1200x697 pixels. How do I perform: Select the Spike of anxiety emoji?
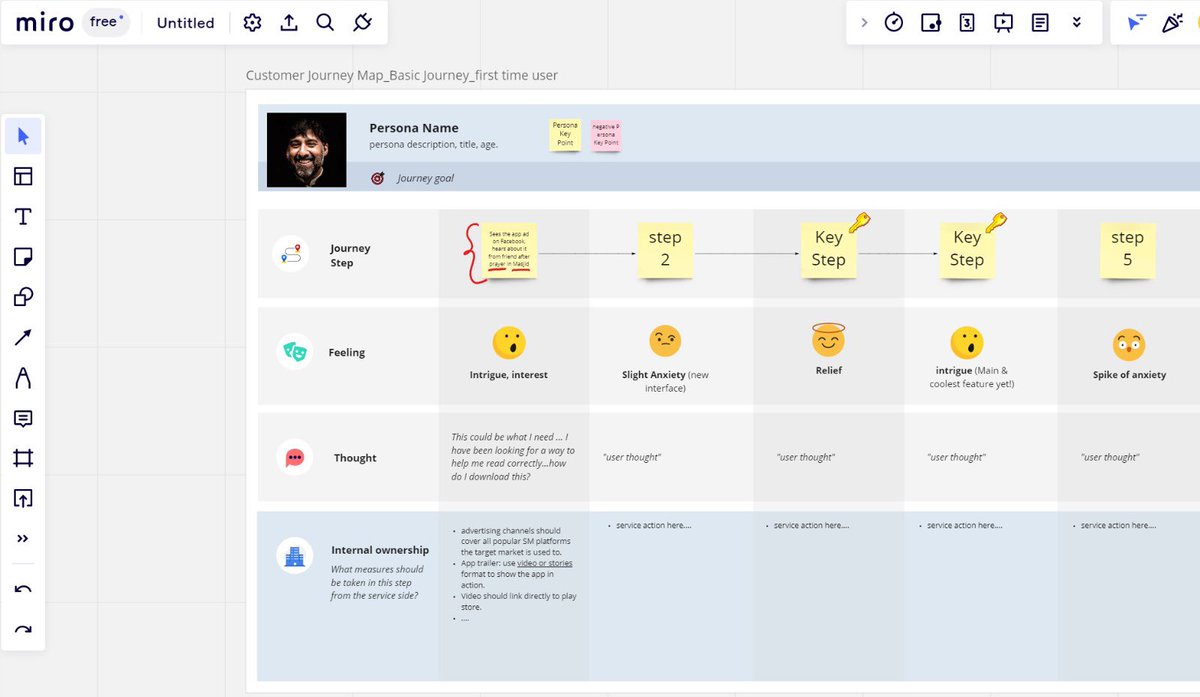1129,345
